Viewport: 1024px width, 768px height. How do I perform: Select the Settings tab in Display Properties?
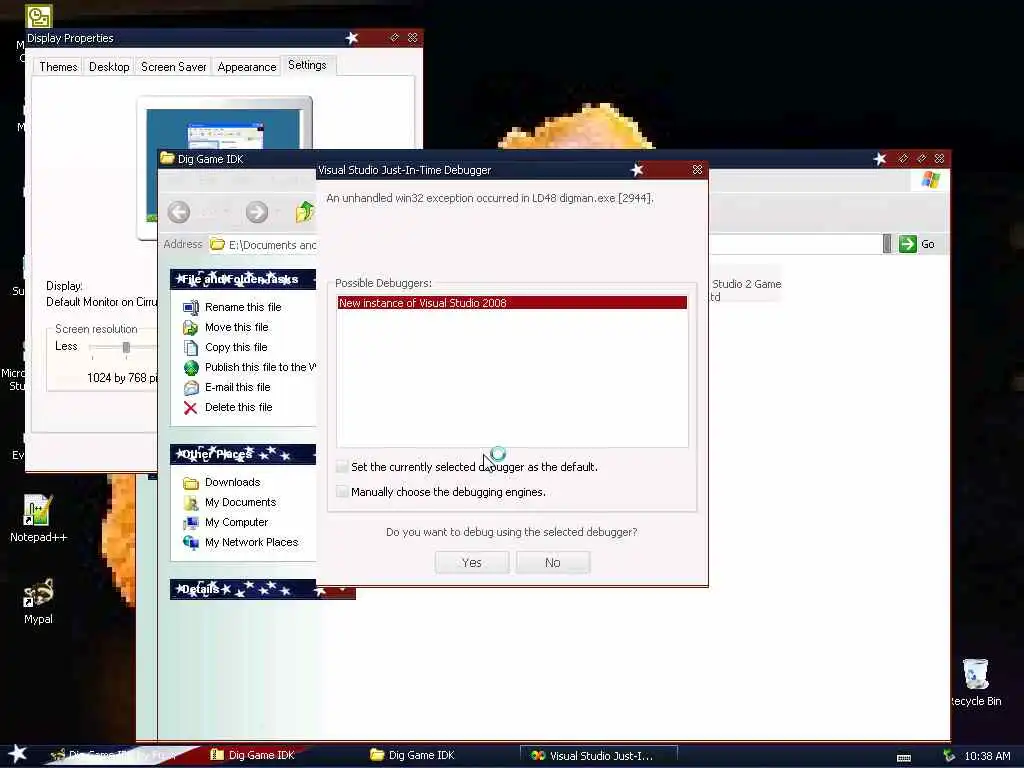(x=307, y=65)
